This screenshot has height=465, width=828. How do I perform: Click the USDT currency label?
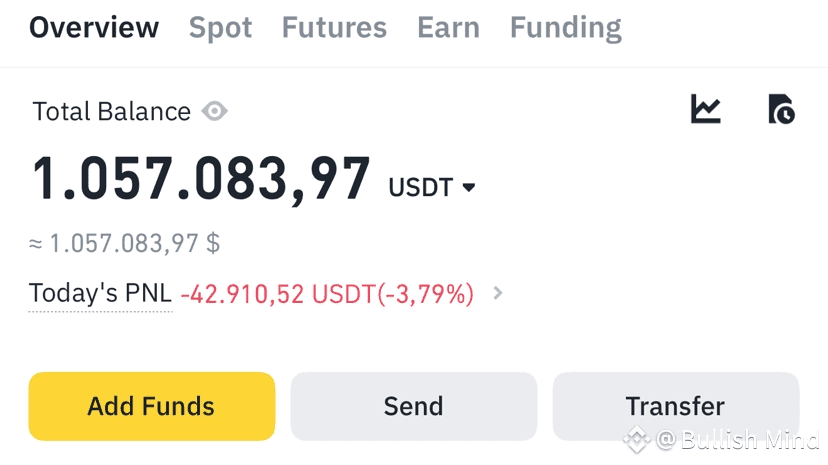(x=420, y=187)
